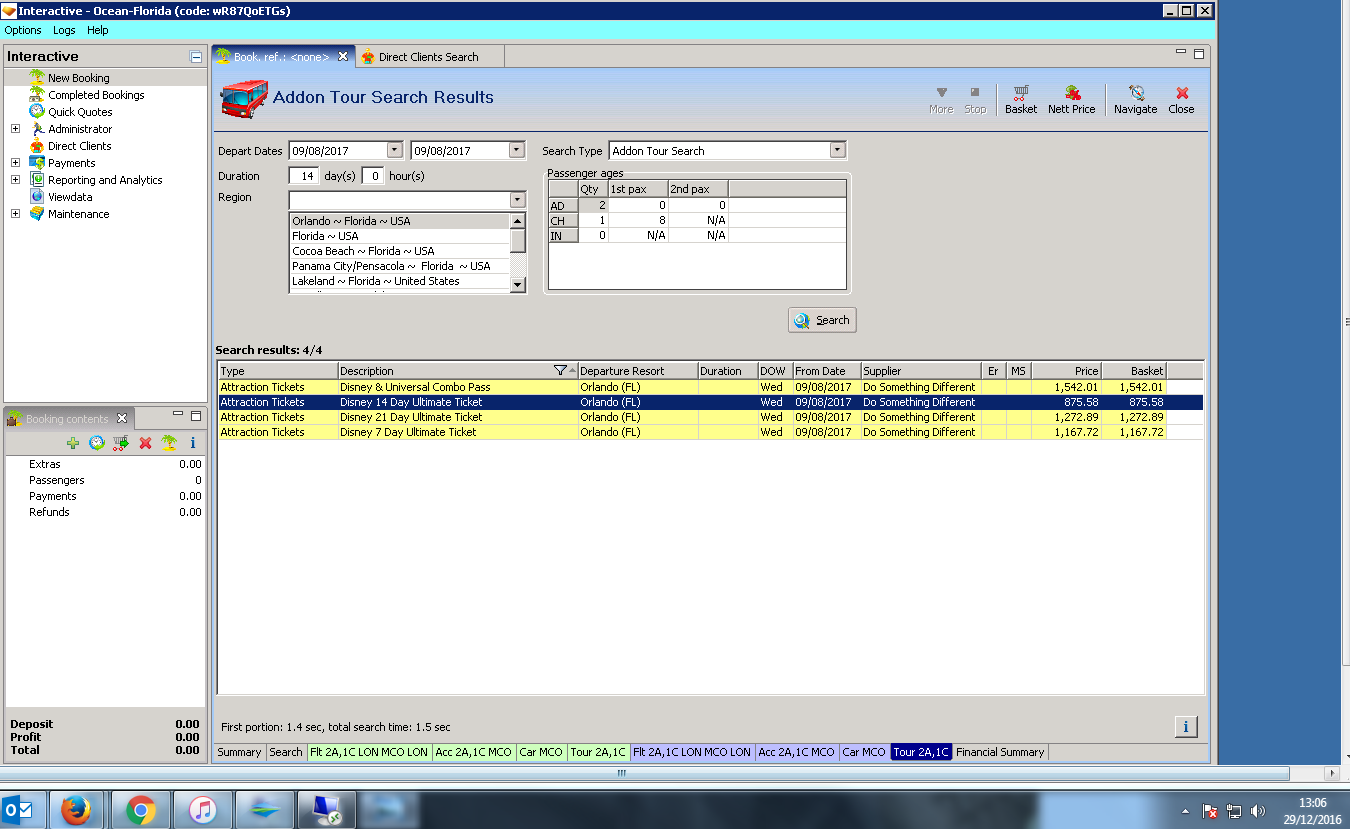Expand the Payments tree node
The image size is (1350, 829).
coord(15,163)
